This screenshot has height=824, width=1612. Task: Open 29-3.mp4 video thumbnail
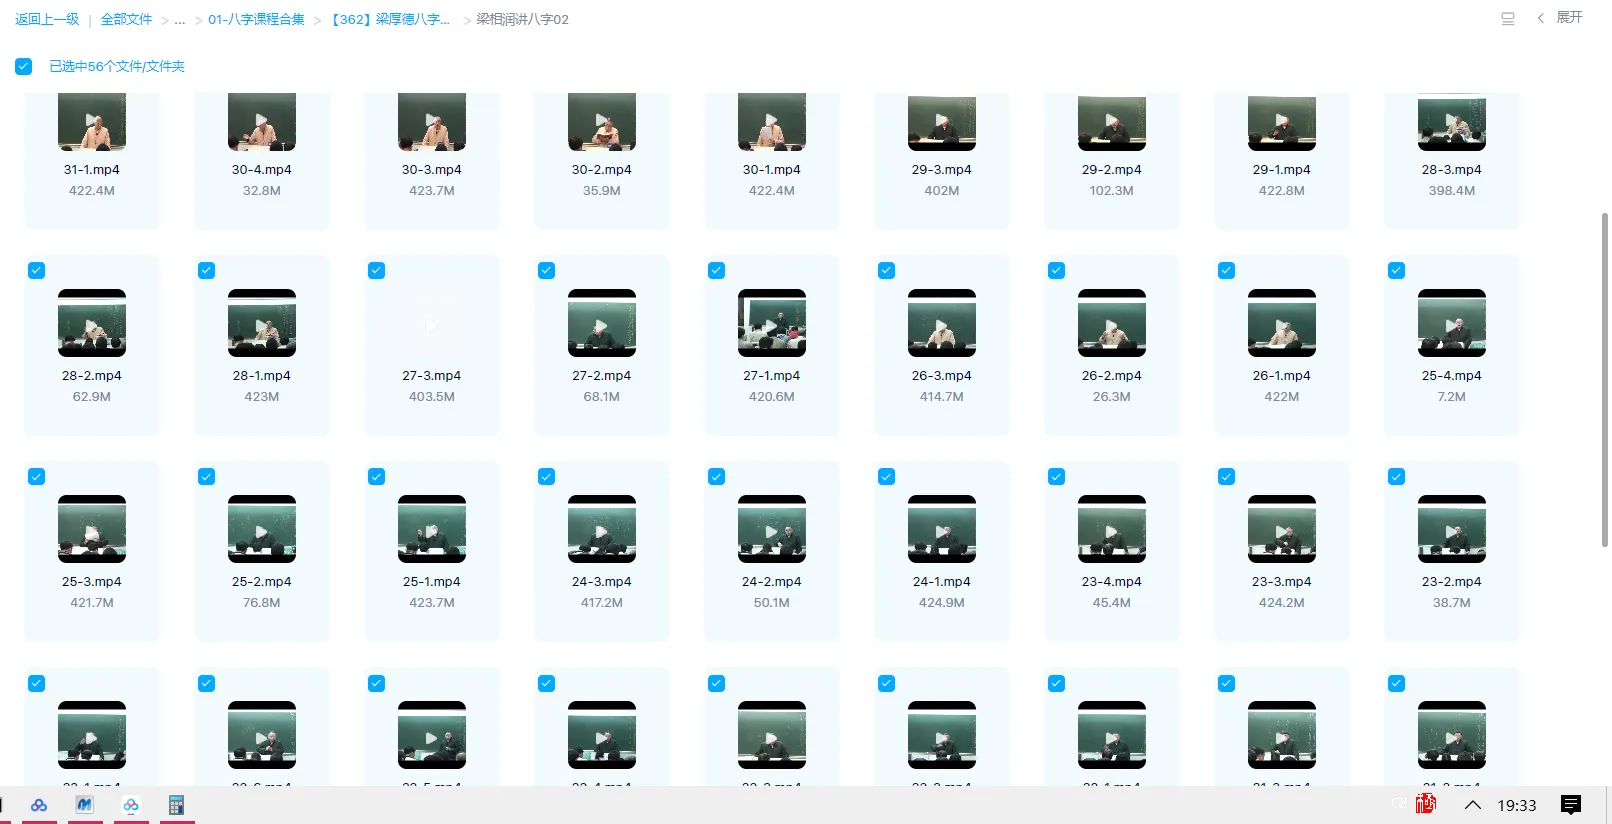click(x=942, y=121)
